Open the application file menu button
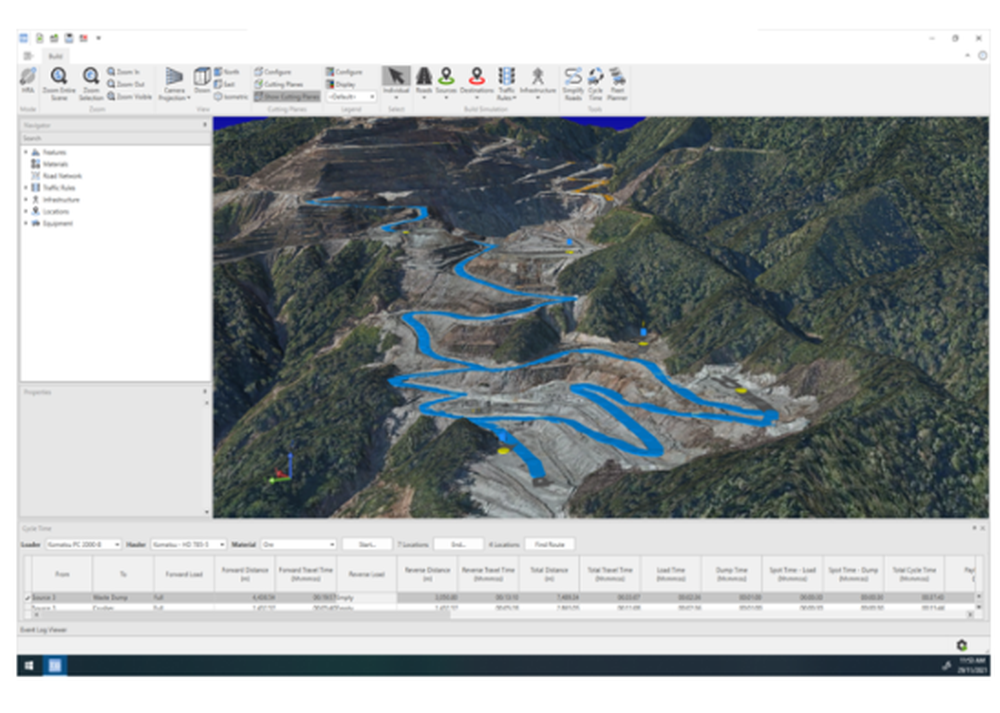The width and height of the screenshot is (1000, 713). pos(28,56)
